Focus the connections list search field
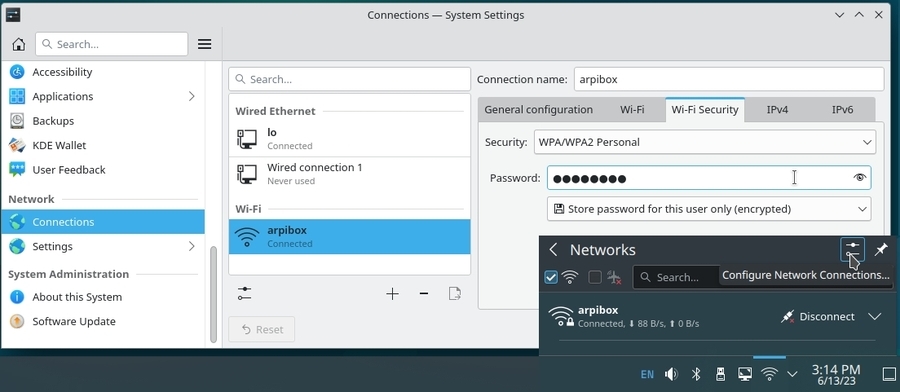This screenshot has height=392, width=900. point(350,79)
